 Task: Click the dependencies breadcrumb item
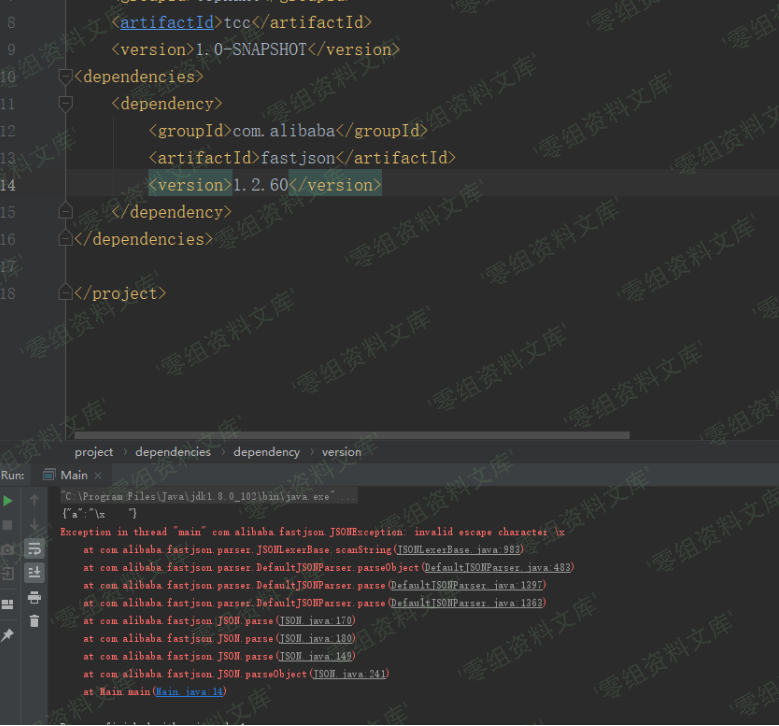(173, 452)
